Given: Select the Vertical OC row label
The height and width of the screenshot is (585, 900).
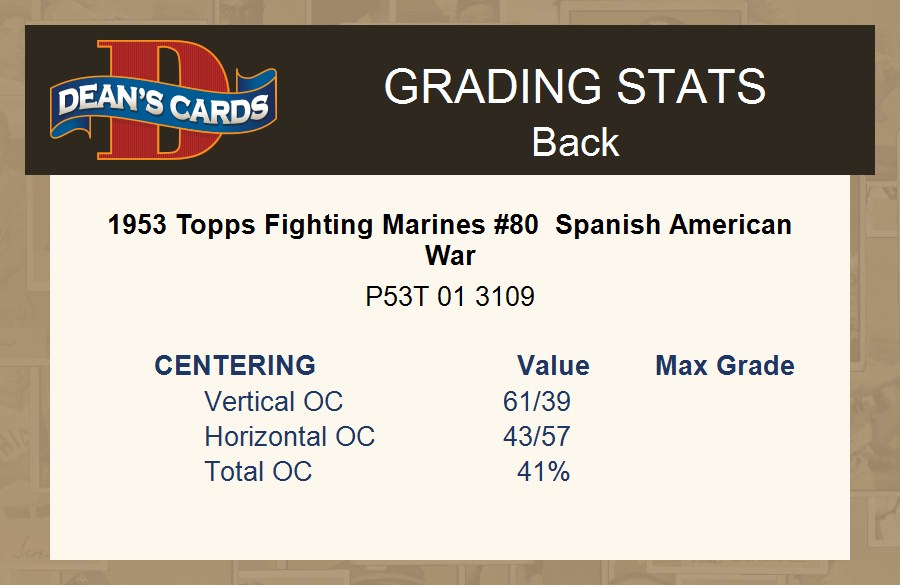Looking at the screenshot, I should pos(273,402).
